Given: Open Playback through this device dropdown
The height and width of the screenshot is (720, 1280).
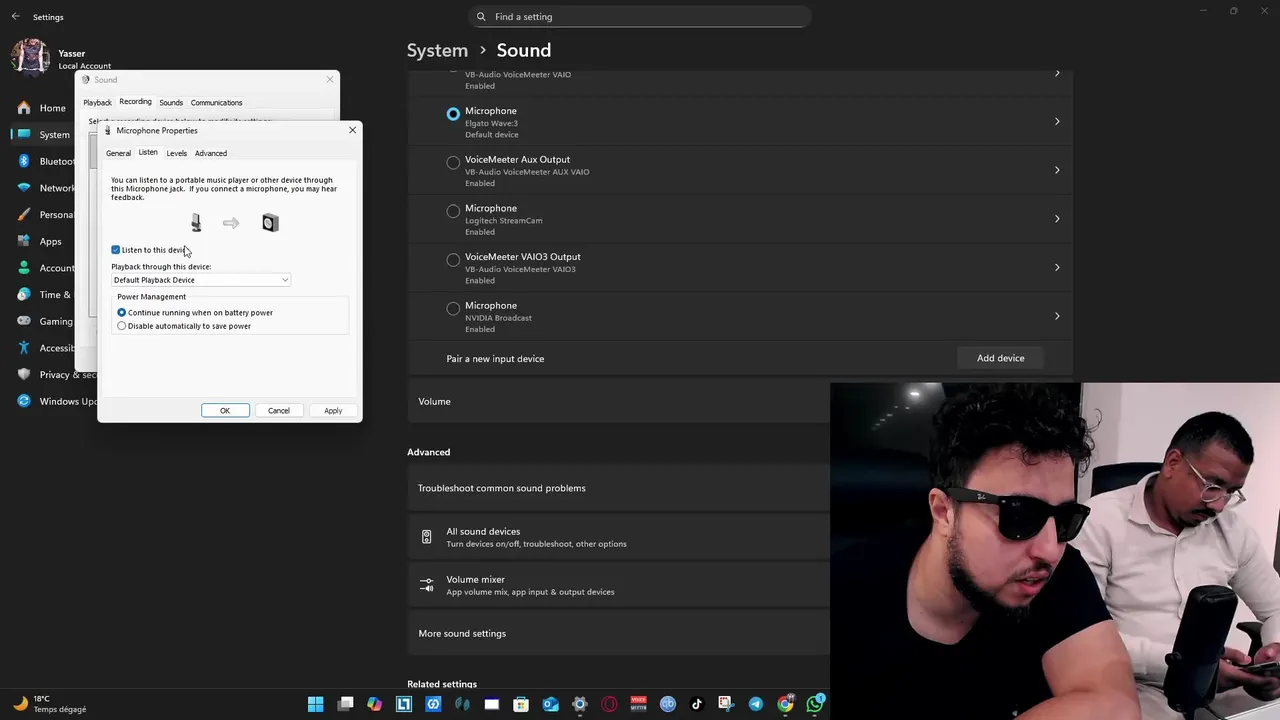Looking at the screenshot, I should point(201,280).
